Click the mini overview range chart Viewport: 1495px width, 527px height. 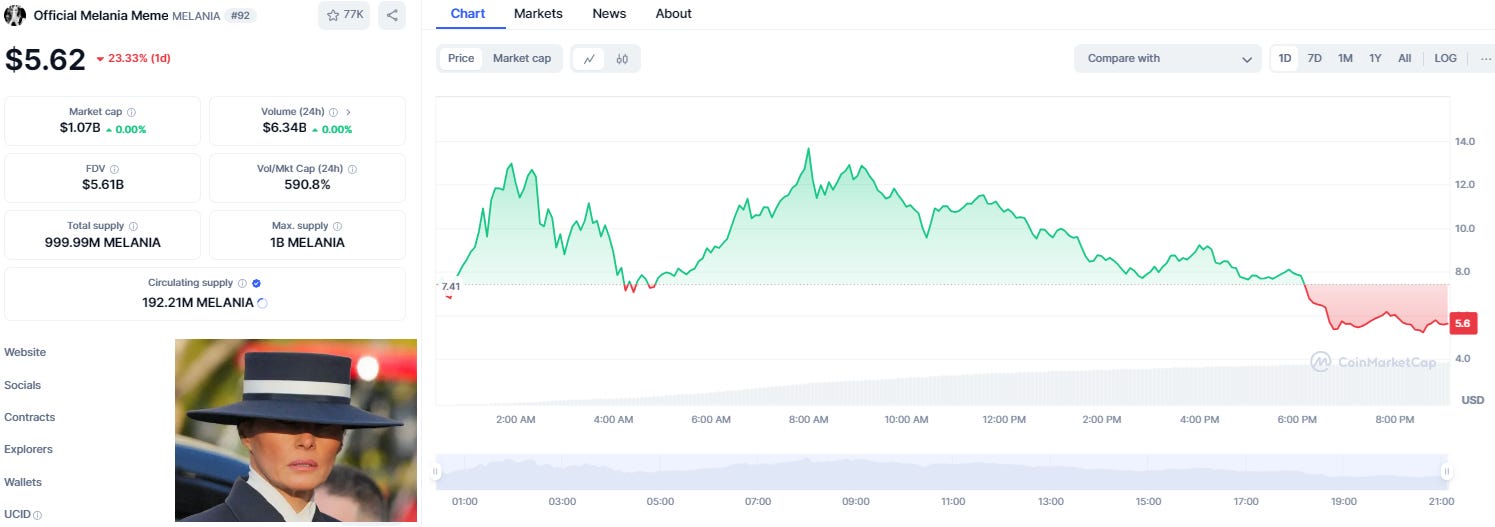(941, 471)
